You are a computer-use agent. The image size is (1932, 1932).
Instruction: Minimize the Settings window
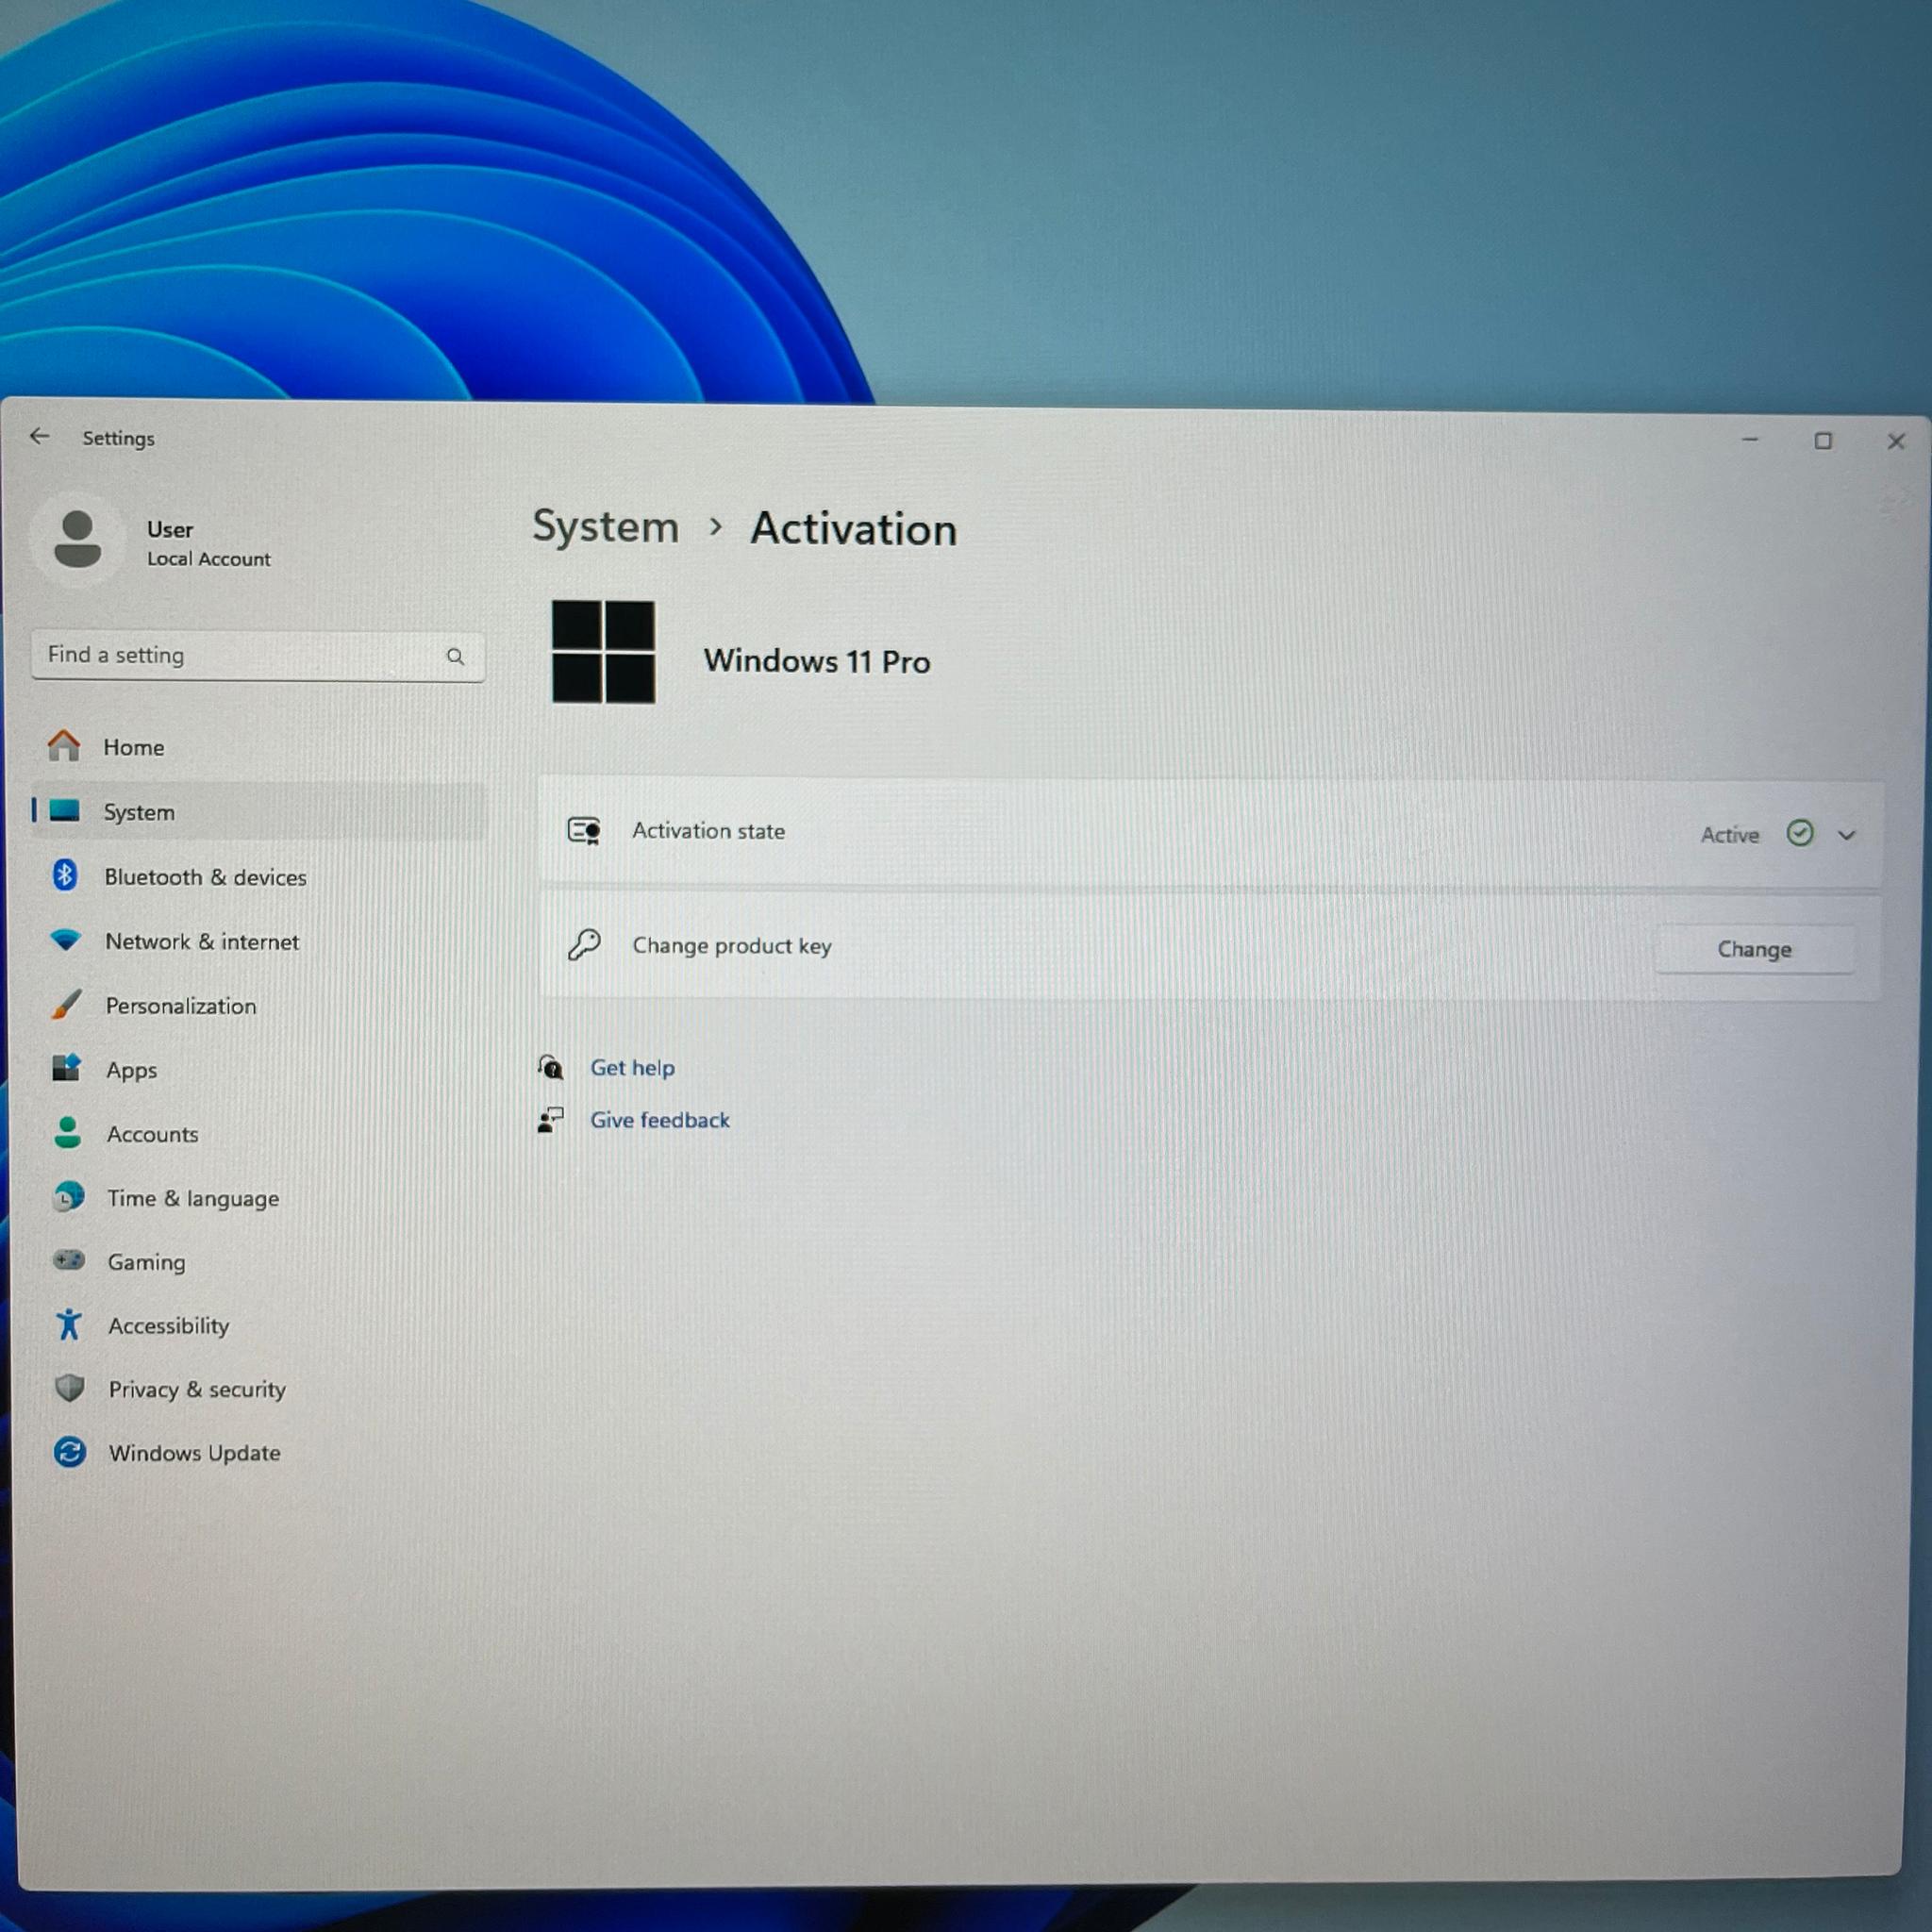point(1750,439)
